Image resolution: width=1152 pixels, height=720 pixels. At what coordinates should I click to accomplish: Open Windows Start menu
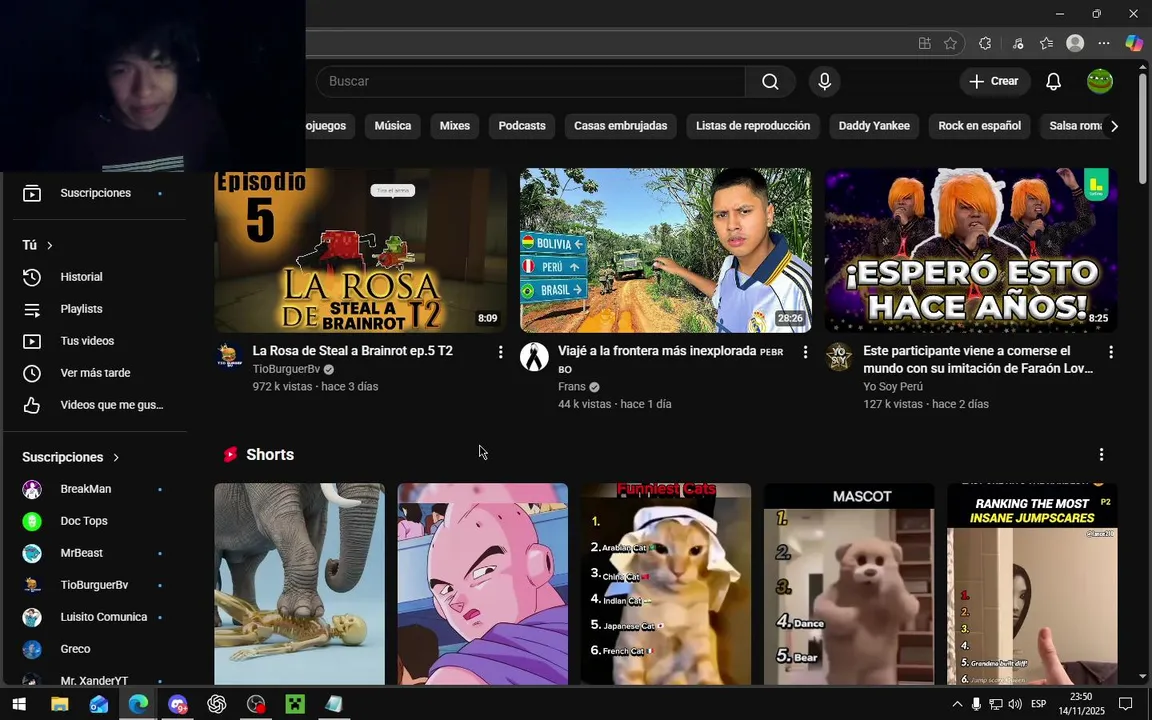coord(20,704)
